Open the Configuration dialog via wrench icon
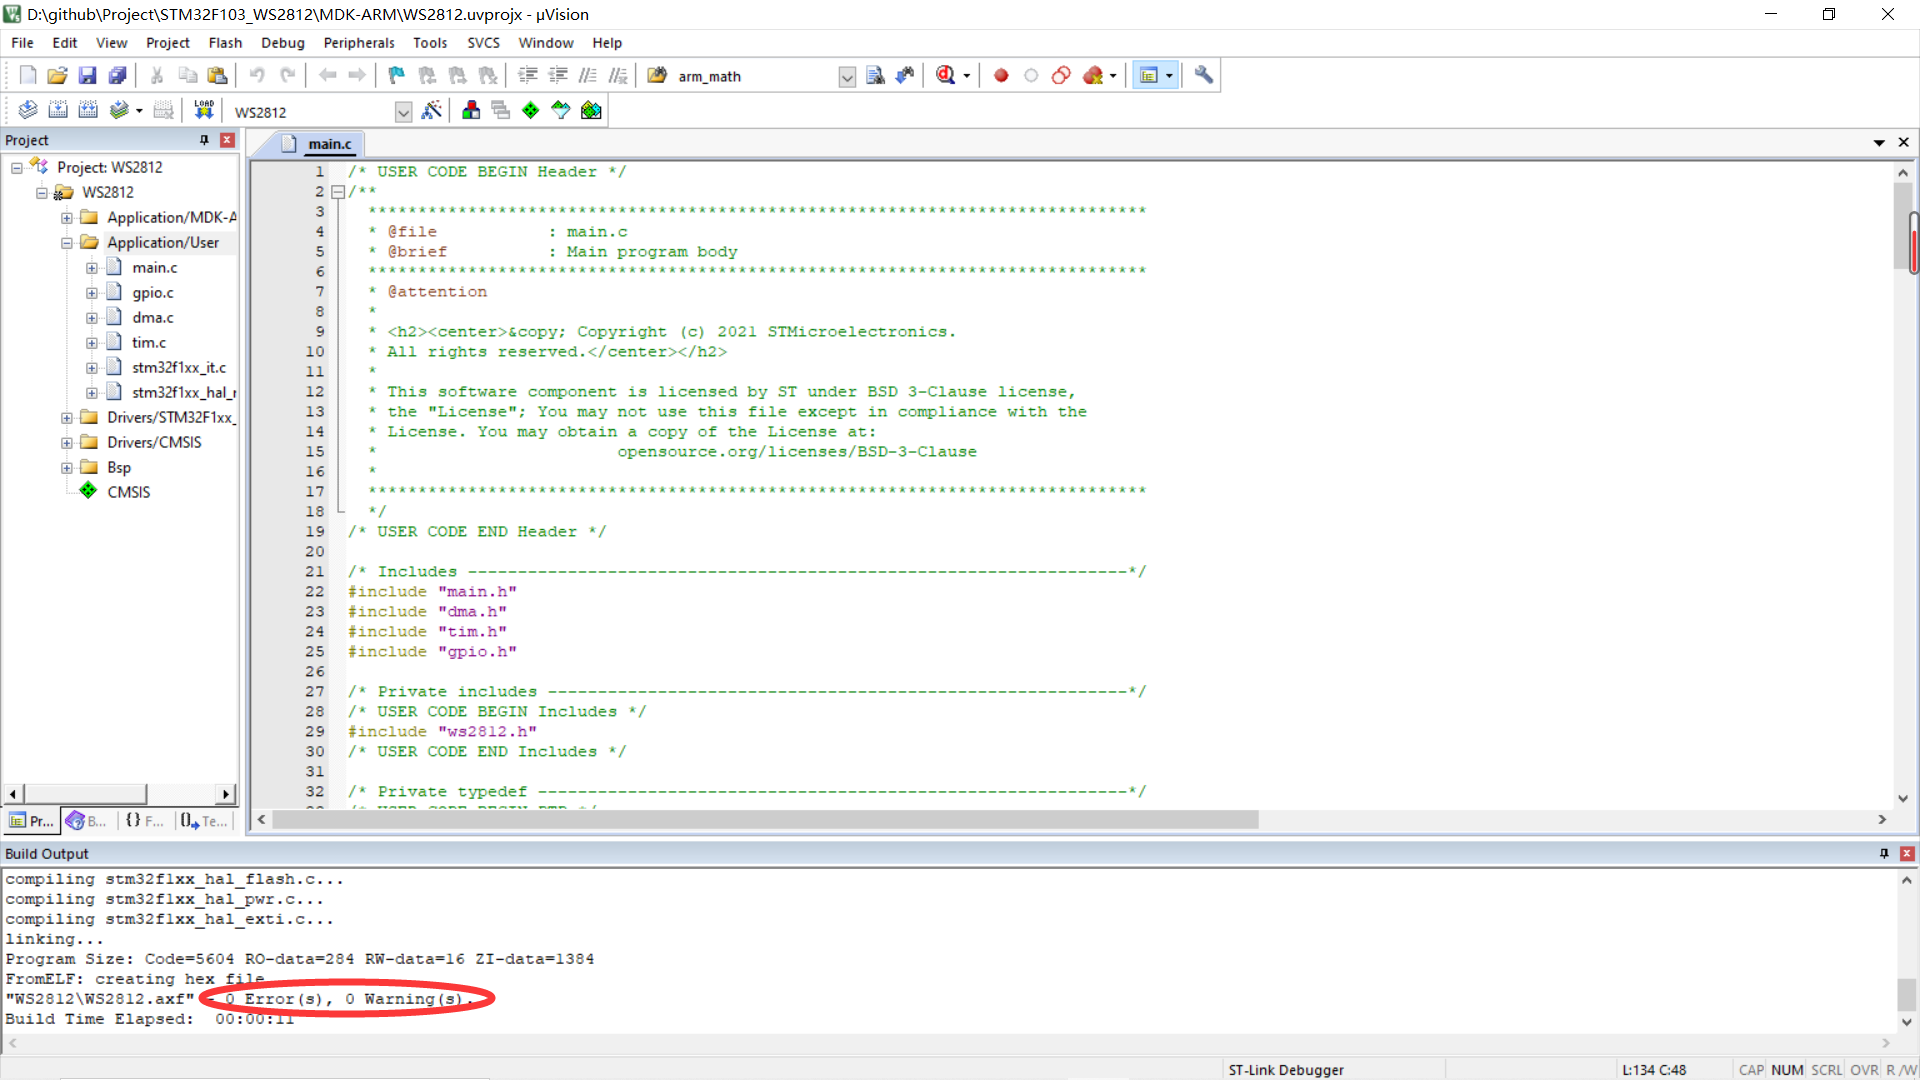1920x1080 pixels. [x=1203, y=75]
